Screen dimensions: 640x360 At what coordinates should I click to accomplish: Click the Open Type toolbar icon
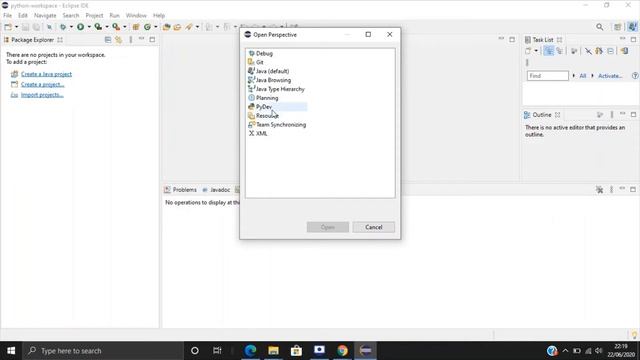(166, 27)
